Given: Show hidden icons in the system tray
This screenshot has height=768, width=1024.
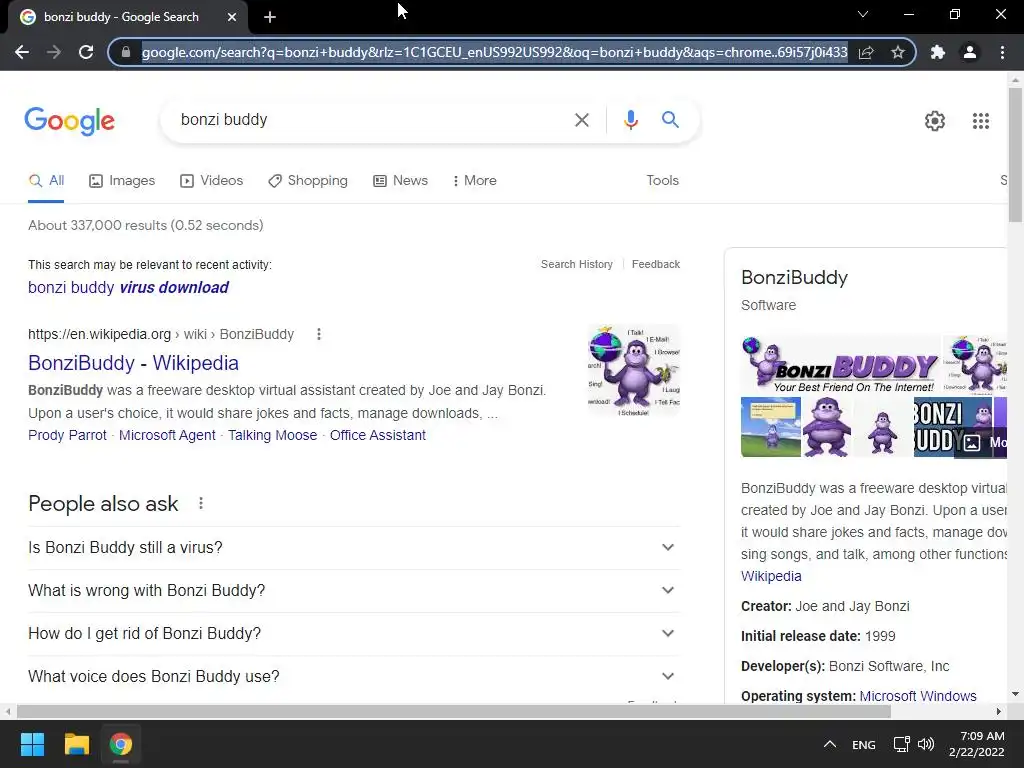Looking at the screenshot, I should click(829, 744).
